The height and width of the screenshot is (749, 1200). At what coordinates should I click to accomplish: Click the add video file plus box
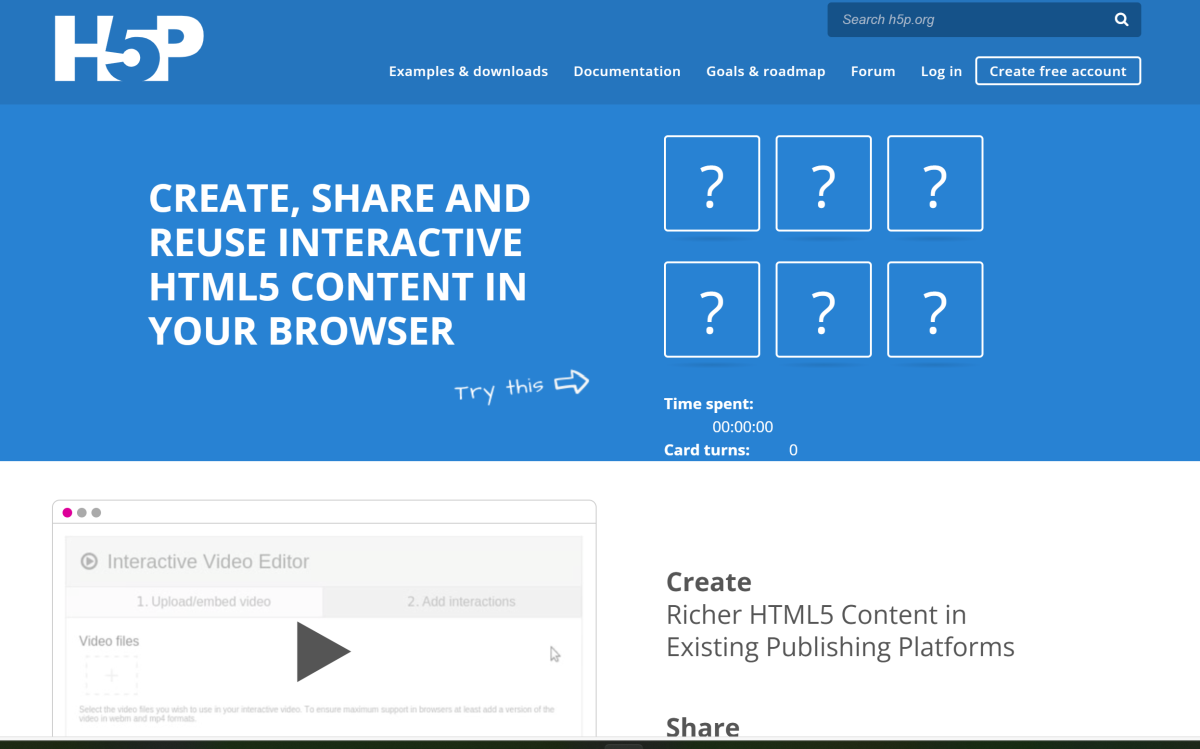click(x=111, y=676)
